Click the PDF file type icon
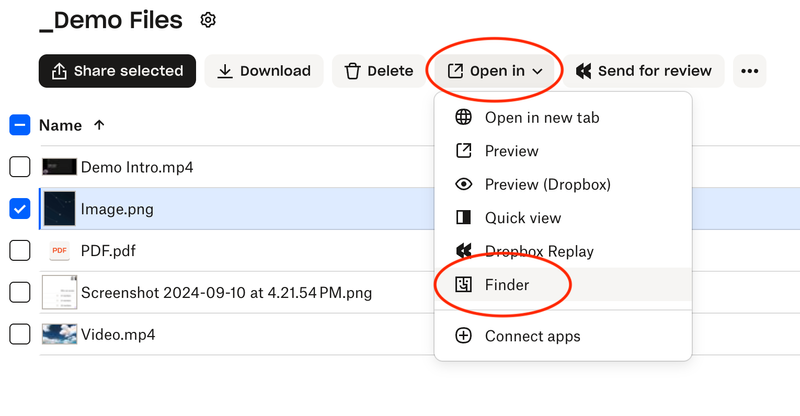The height and width of the screenshot is (416, 800). 59,250
